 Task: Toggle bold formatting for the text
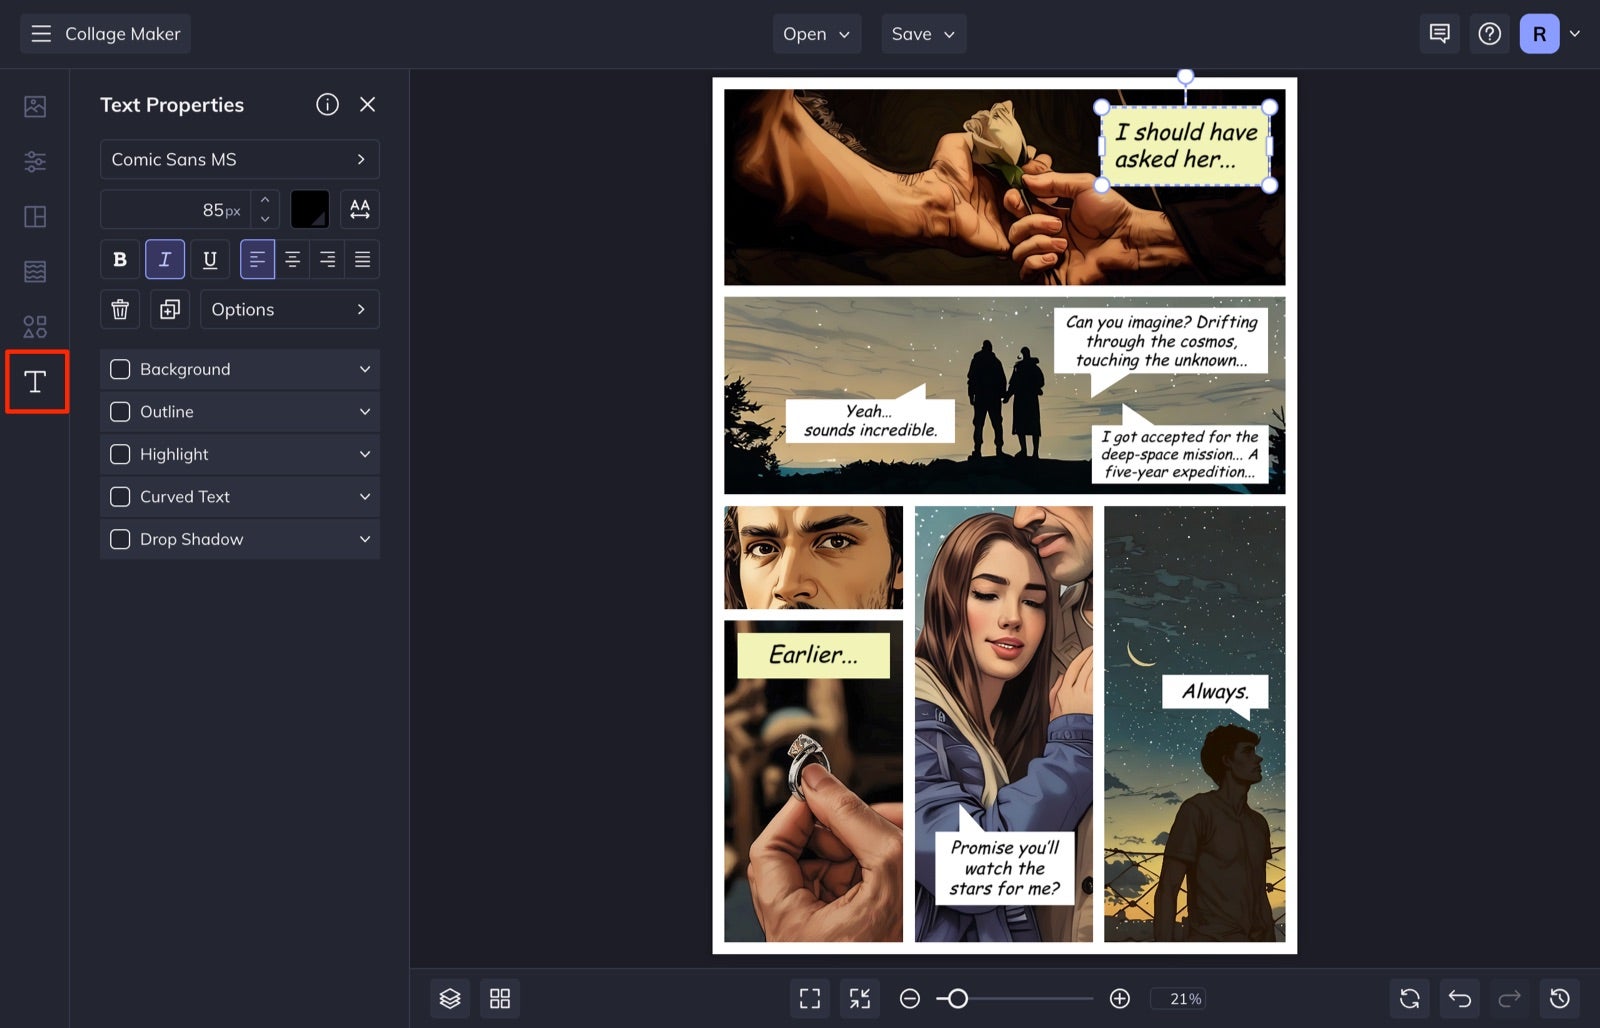pos(119,259)
